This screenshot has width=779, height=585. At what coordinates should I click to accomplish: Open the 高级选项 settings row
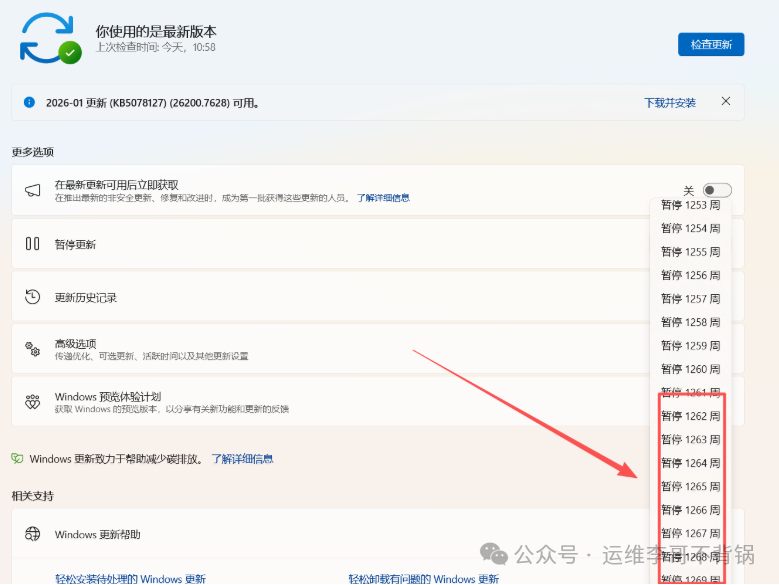tap(331, 349)
